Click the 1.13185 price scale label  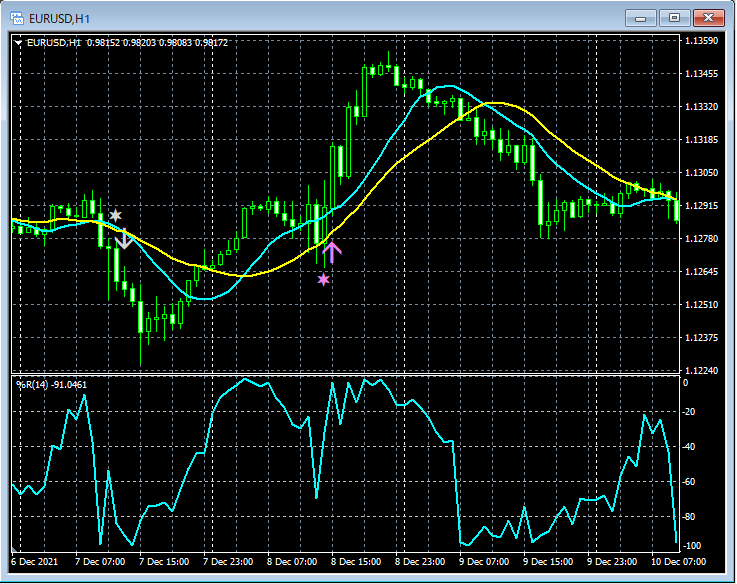702,140
